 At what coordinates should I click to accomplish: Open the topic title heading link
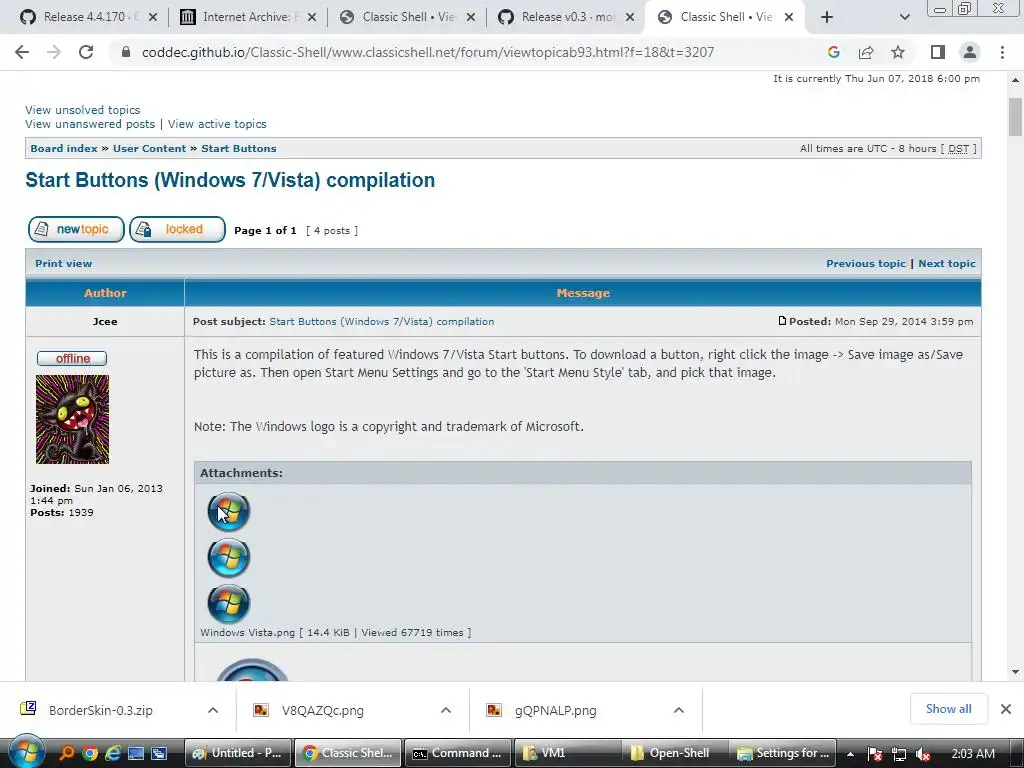click(x=230, y=180)
